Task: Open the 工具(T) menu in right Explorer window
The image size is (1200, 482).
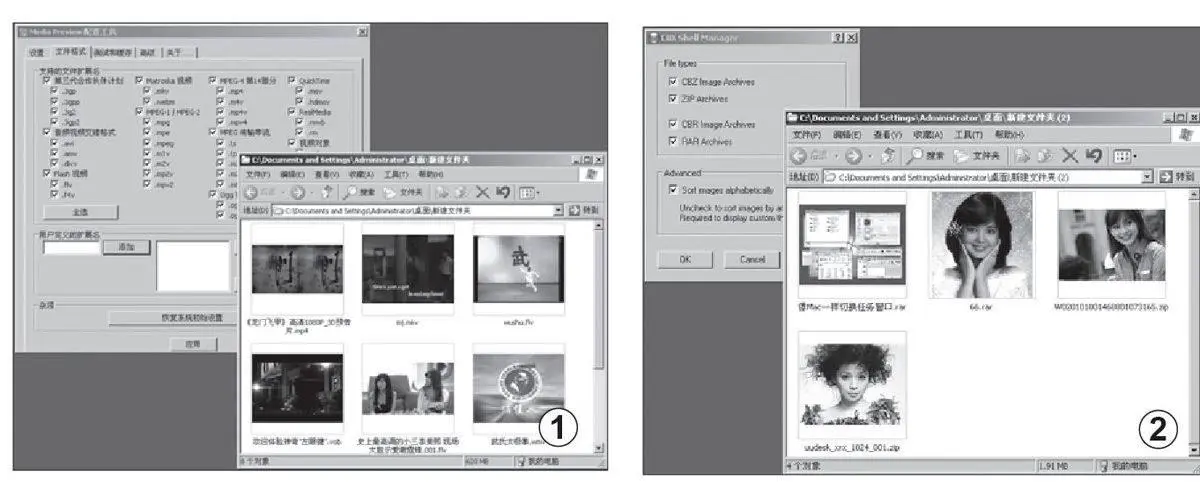Action: (968, 134)
